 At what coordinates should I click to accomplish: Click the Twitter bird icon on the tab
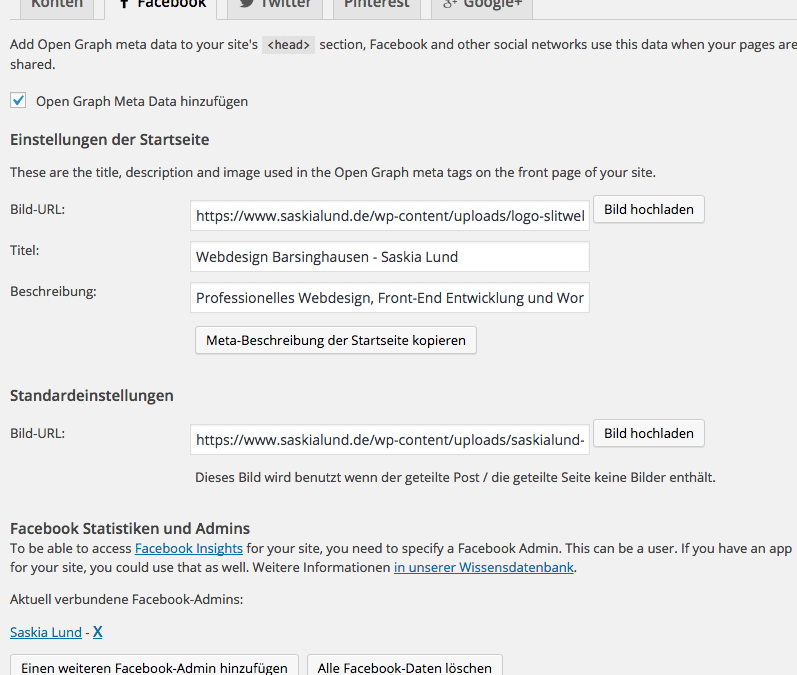tap(245, 4)
